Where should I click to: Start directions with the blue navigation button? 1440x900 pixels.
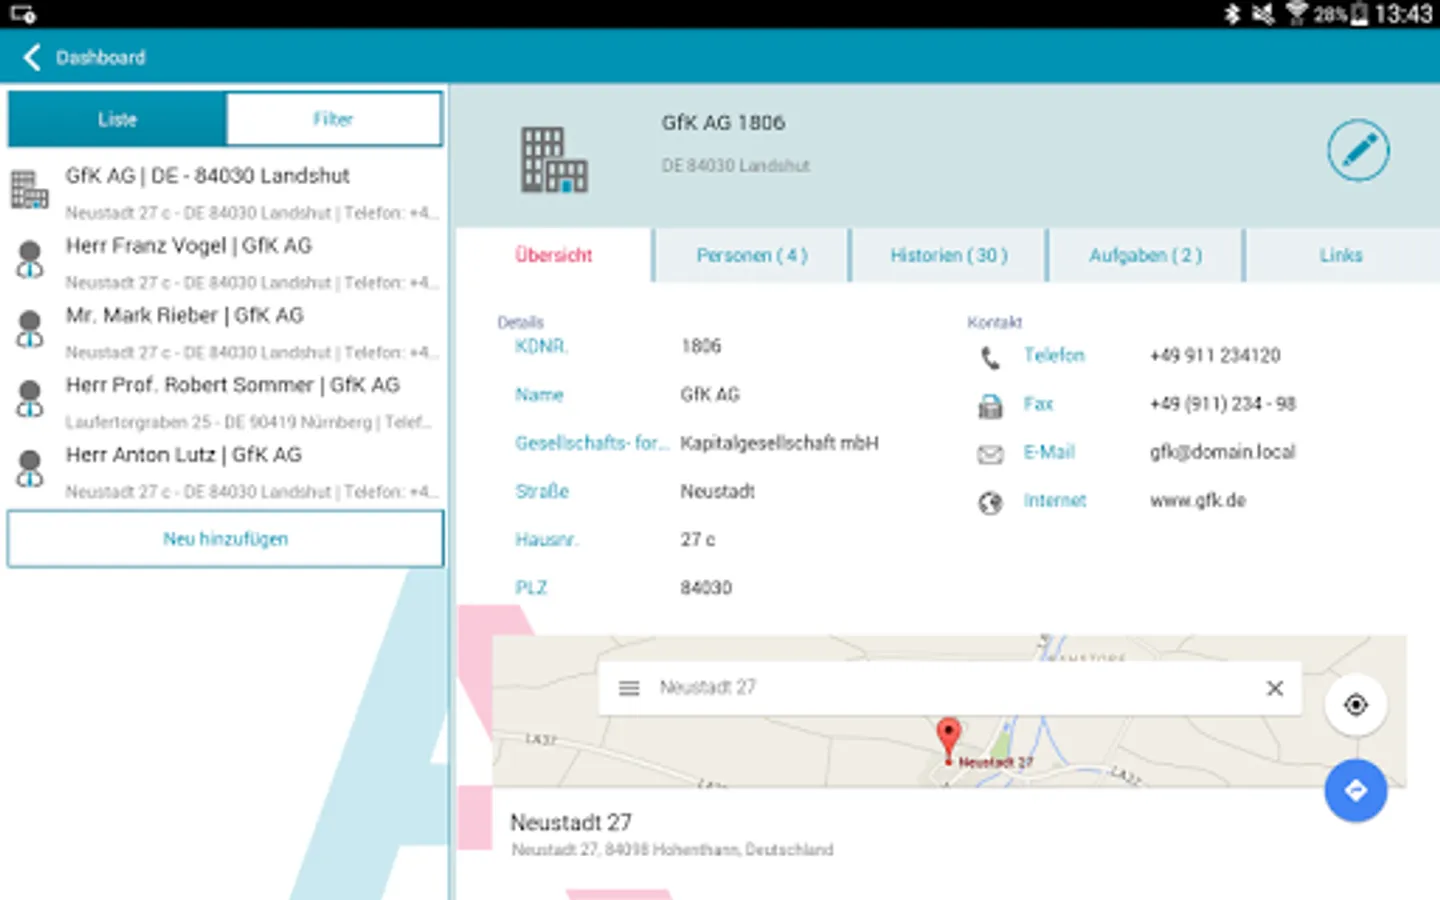point(1356,790)
